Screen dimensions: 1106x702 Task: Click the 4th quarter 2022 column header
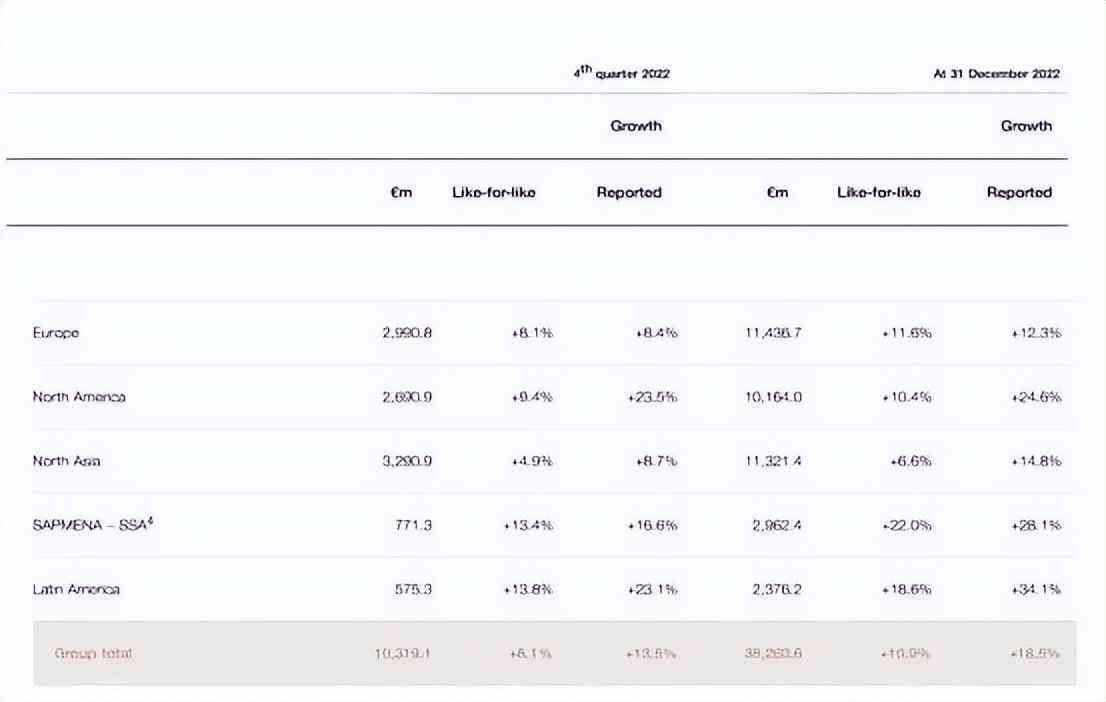tap(622, 73)
